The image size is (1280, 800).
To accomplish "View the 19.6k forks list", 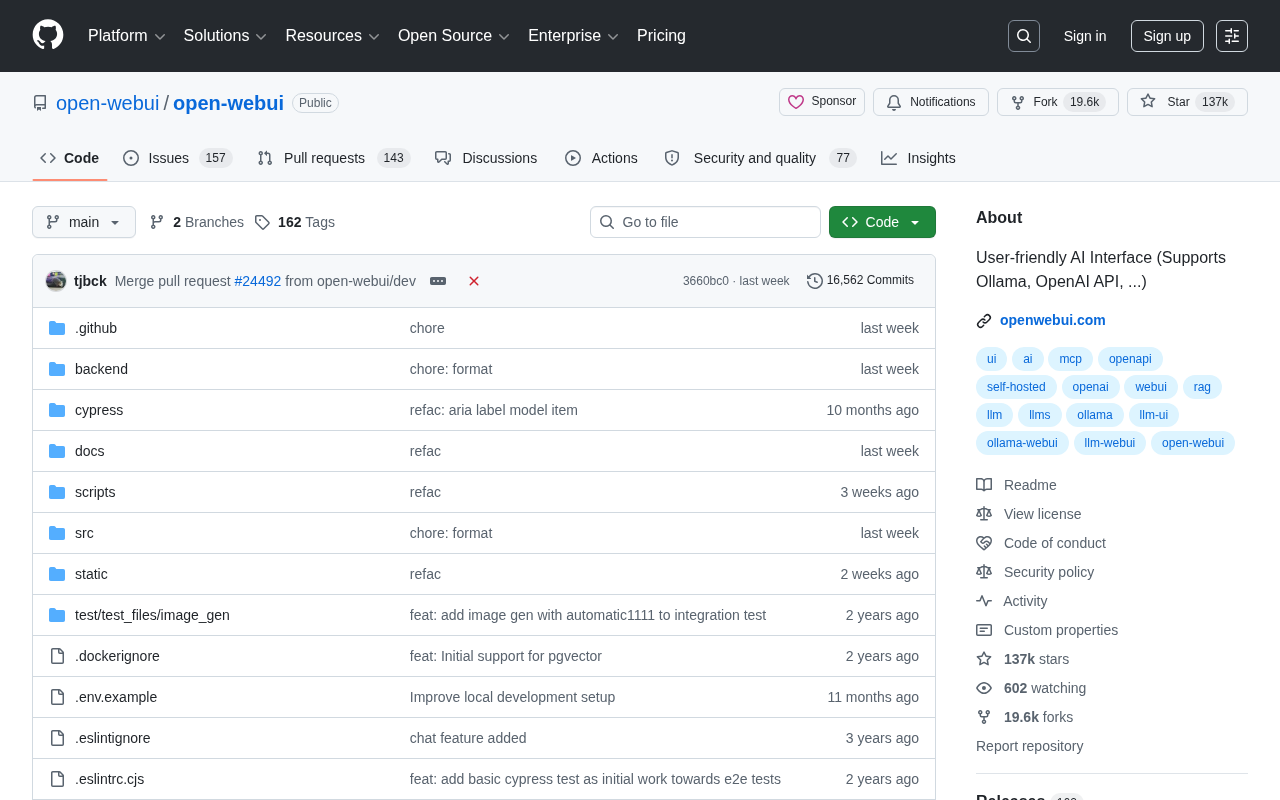I will 1025,717.
